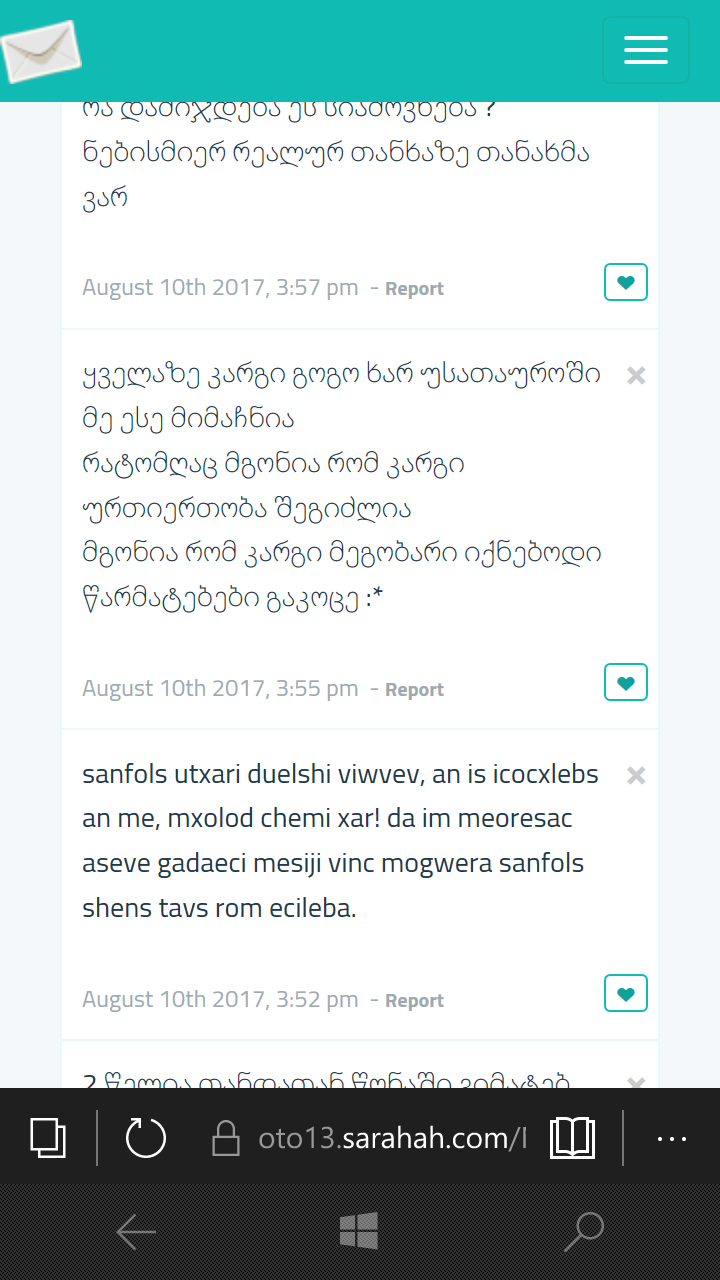Open the phone Search button
Image resolution: width=720 pixels, height=1280 pixels.
pos(584,1232)
